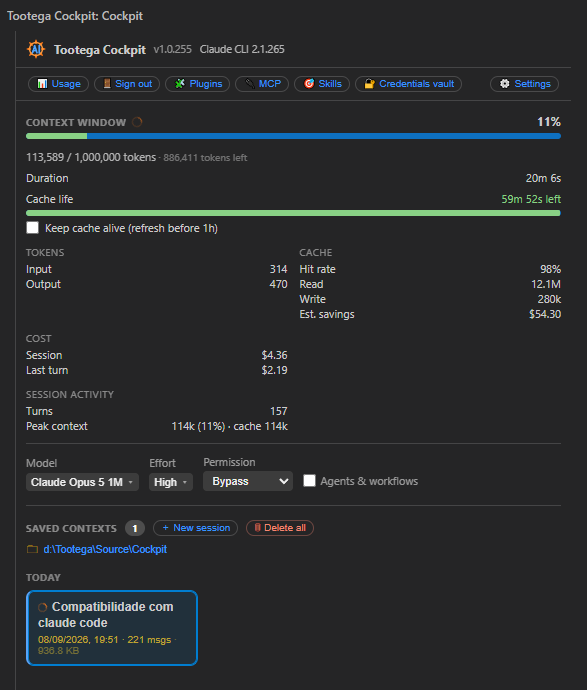Start a New session
The width and height of the screenshot is (587, 690).
pos(195,528)
